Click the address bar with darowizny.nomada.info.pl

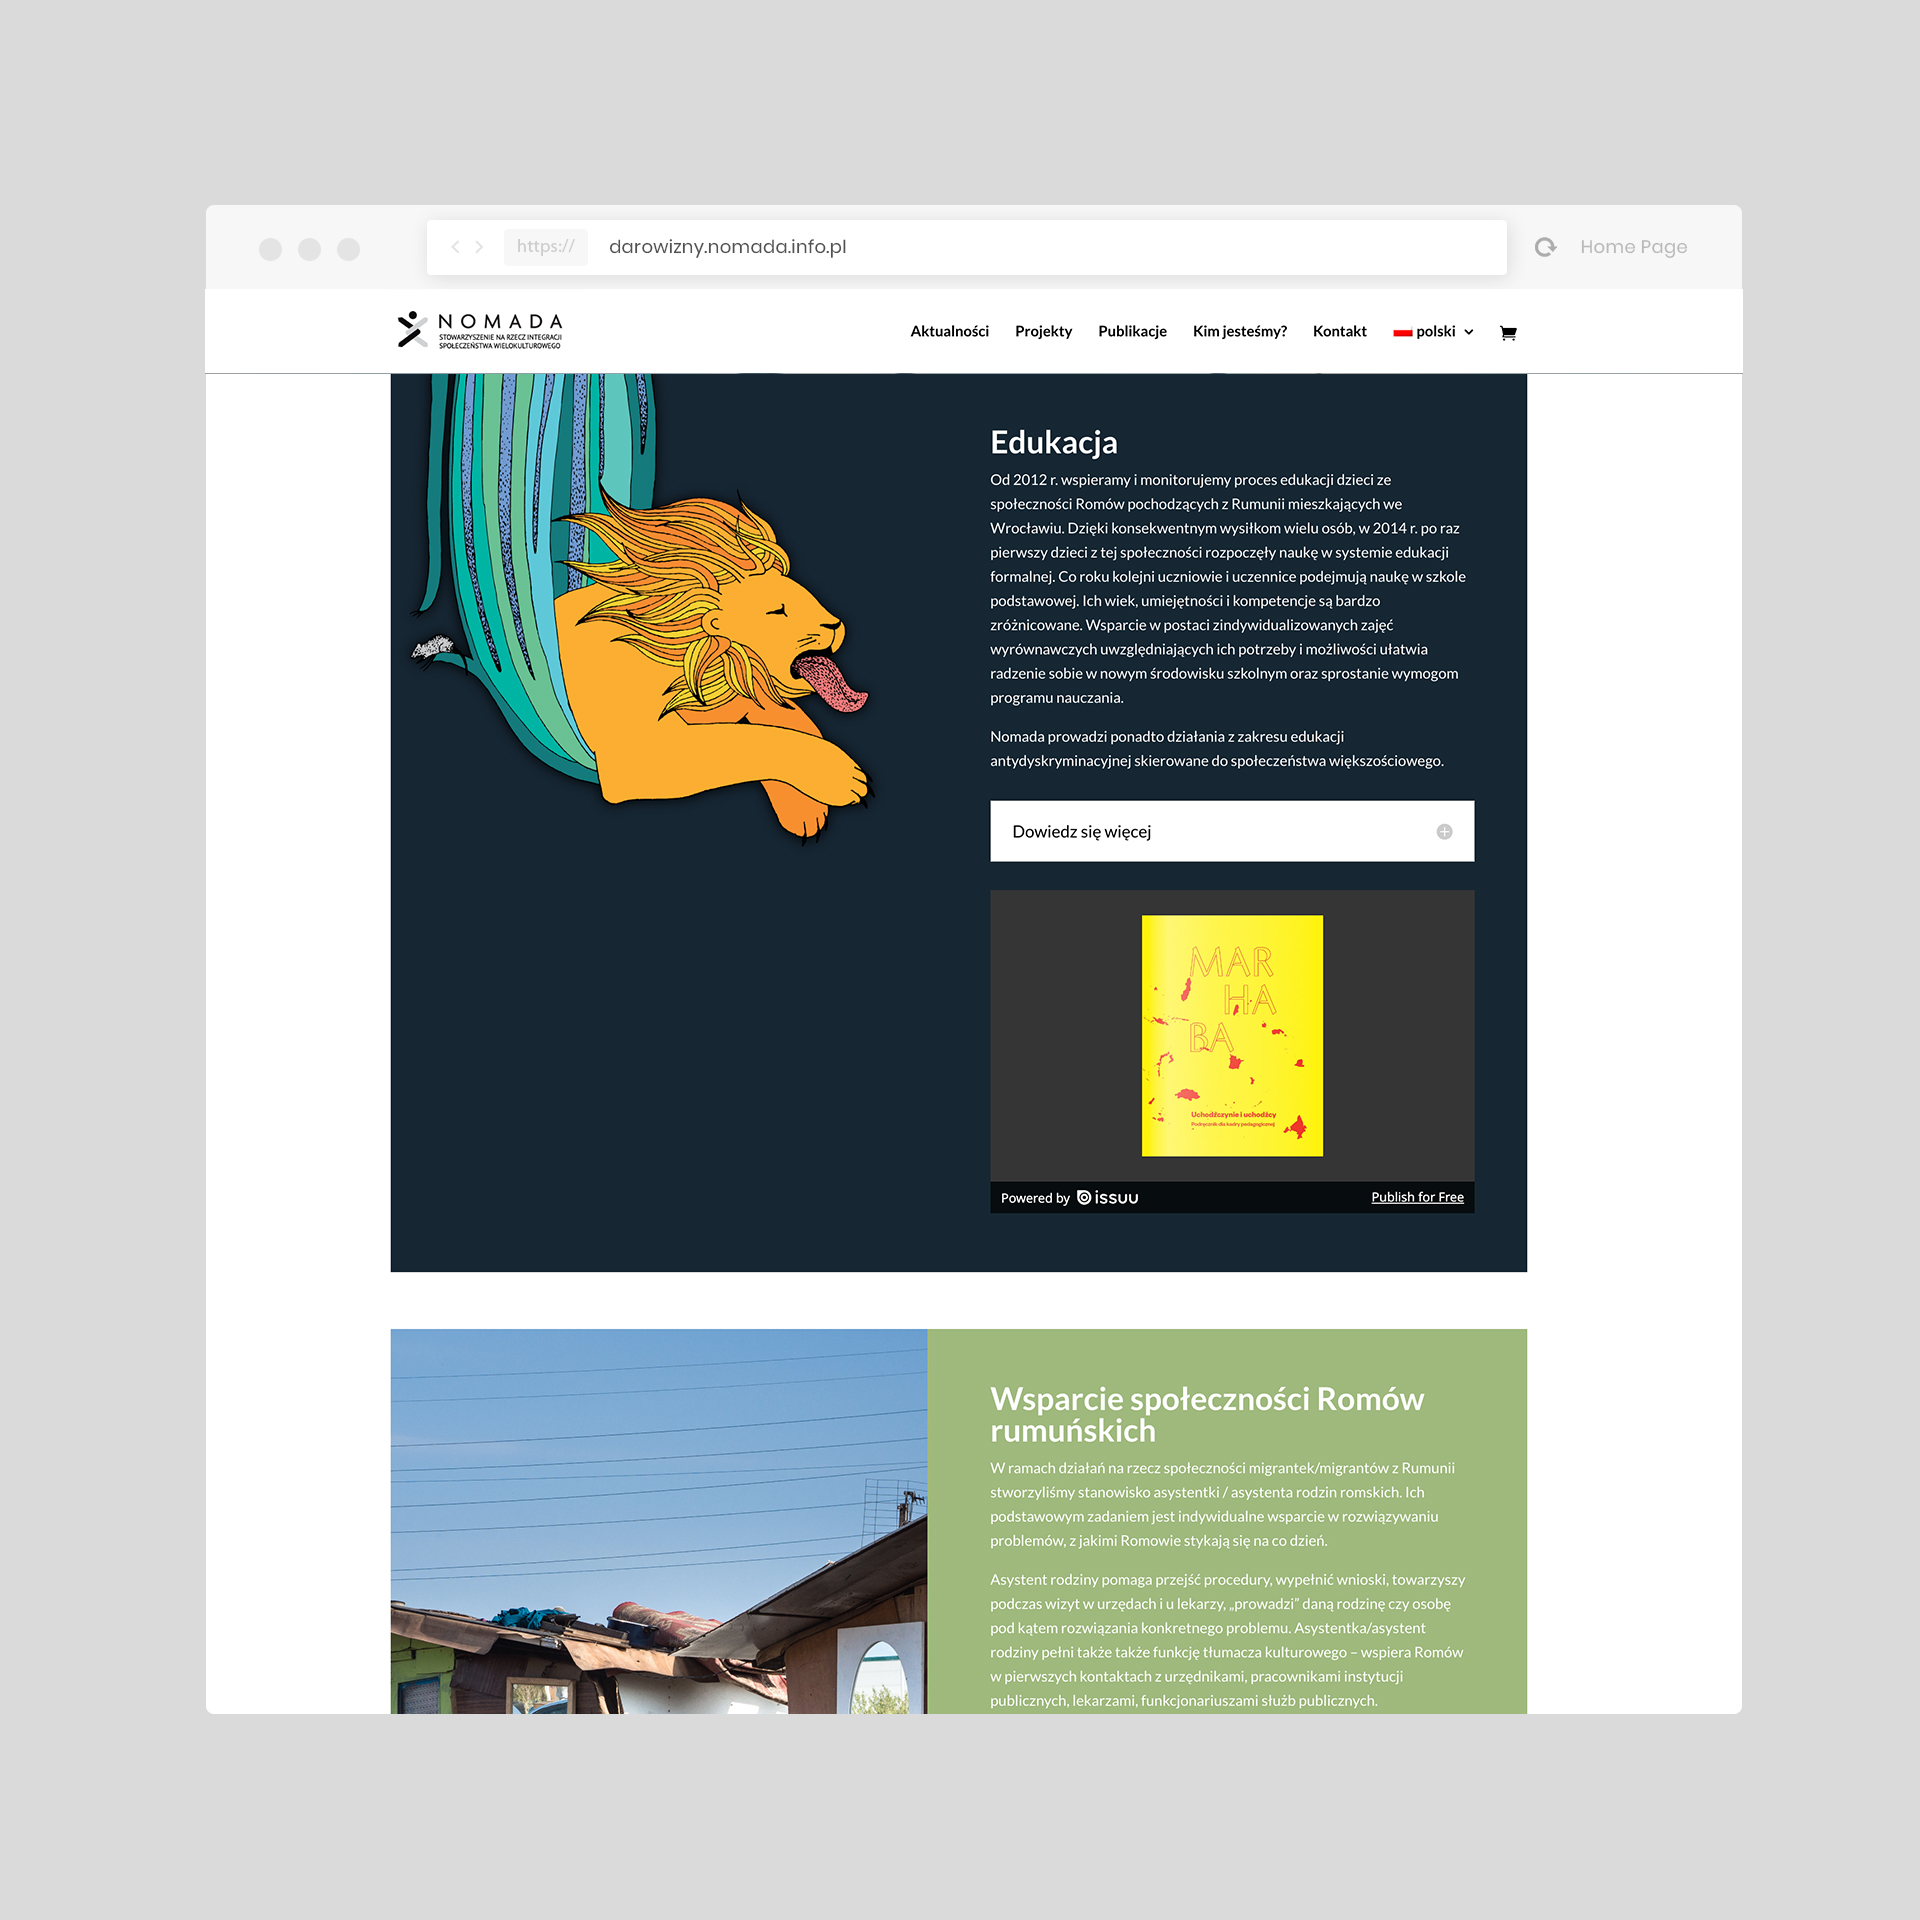(966, 247)
